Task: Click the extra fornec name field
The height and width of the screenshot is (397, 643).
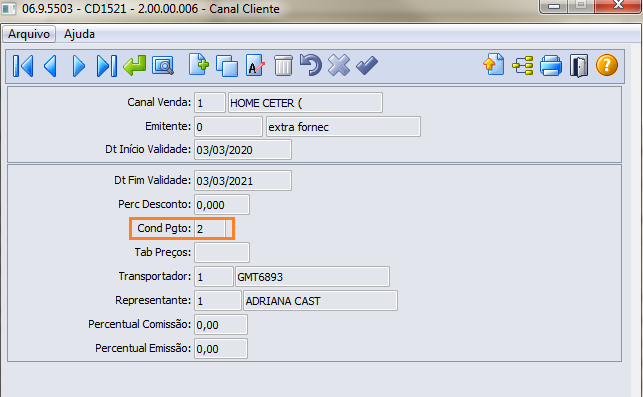Action: coord(343,127)
